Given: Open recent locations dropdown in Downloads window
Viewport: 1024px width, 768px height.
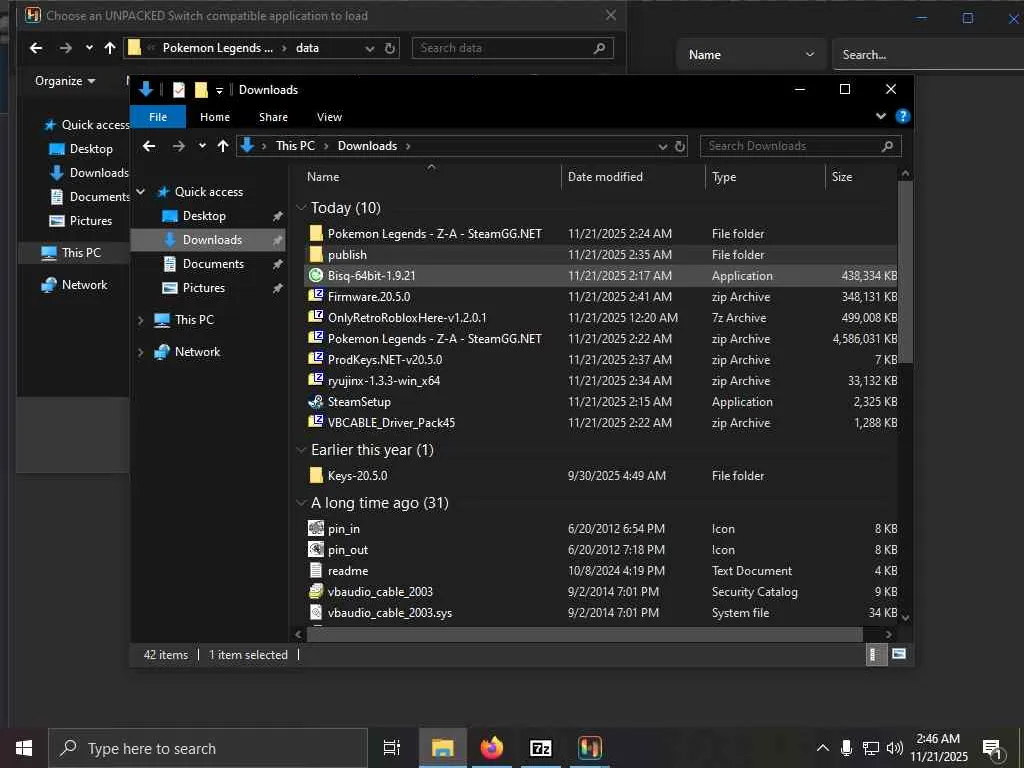Looking at the screenshot, I should (x=202, y=146).
